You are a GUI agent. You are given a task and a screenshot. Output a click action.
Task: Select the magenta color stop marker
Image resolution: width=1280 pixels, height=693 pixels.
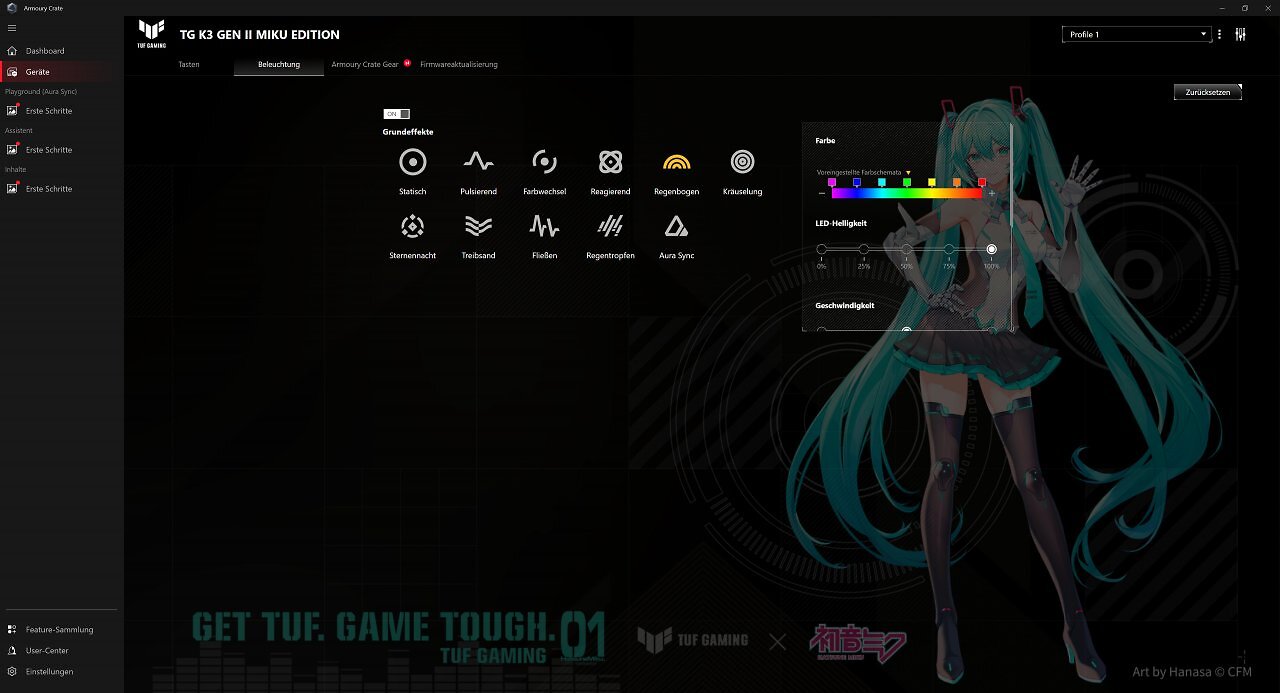tap(832, 183)
